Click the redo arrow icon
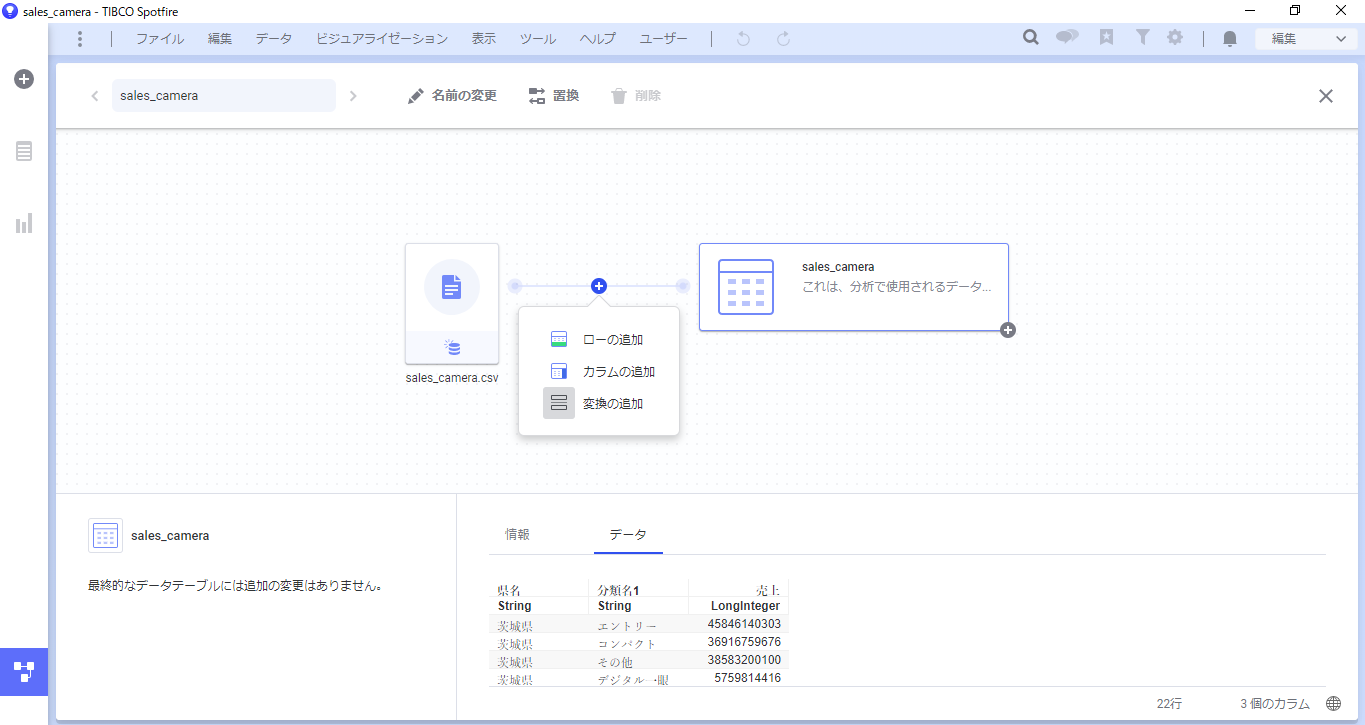 click(x=784, y=39)
